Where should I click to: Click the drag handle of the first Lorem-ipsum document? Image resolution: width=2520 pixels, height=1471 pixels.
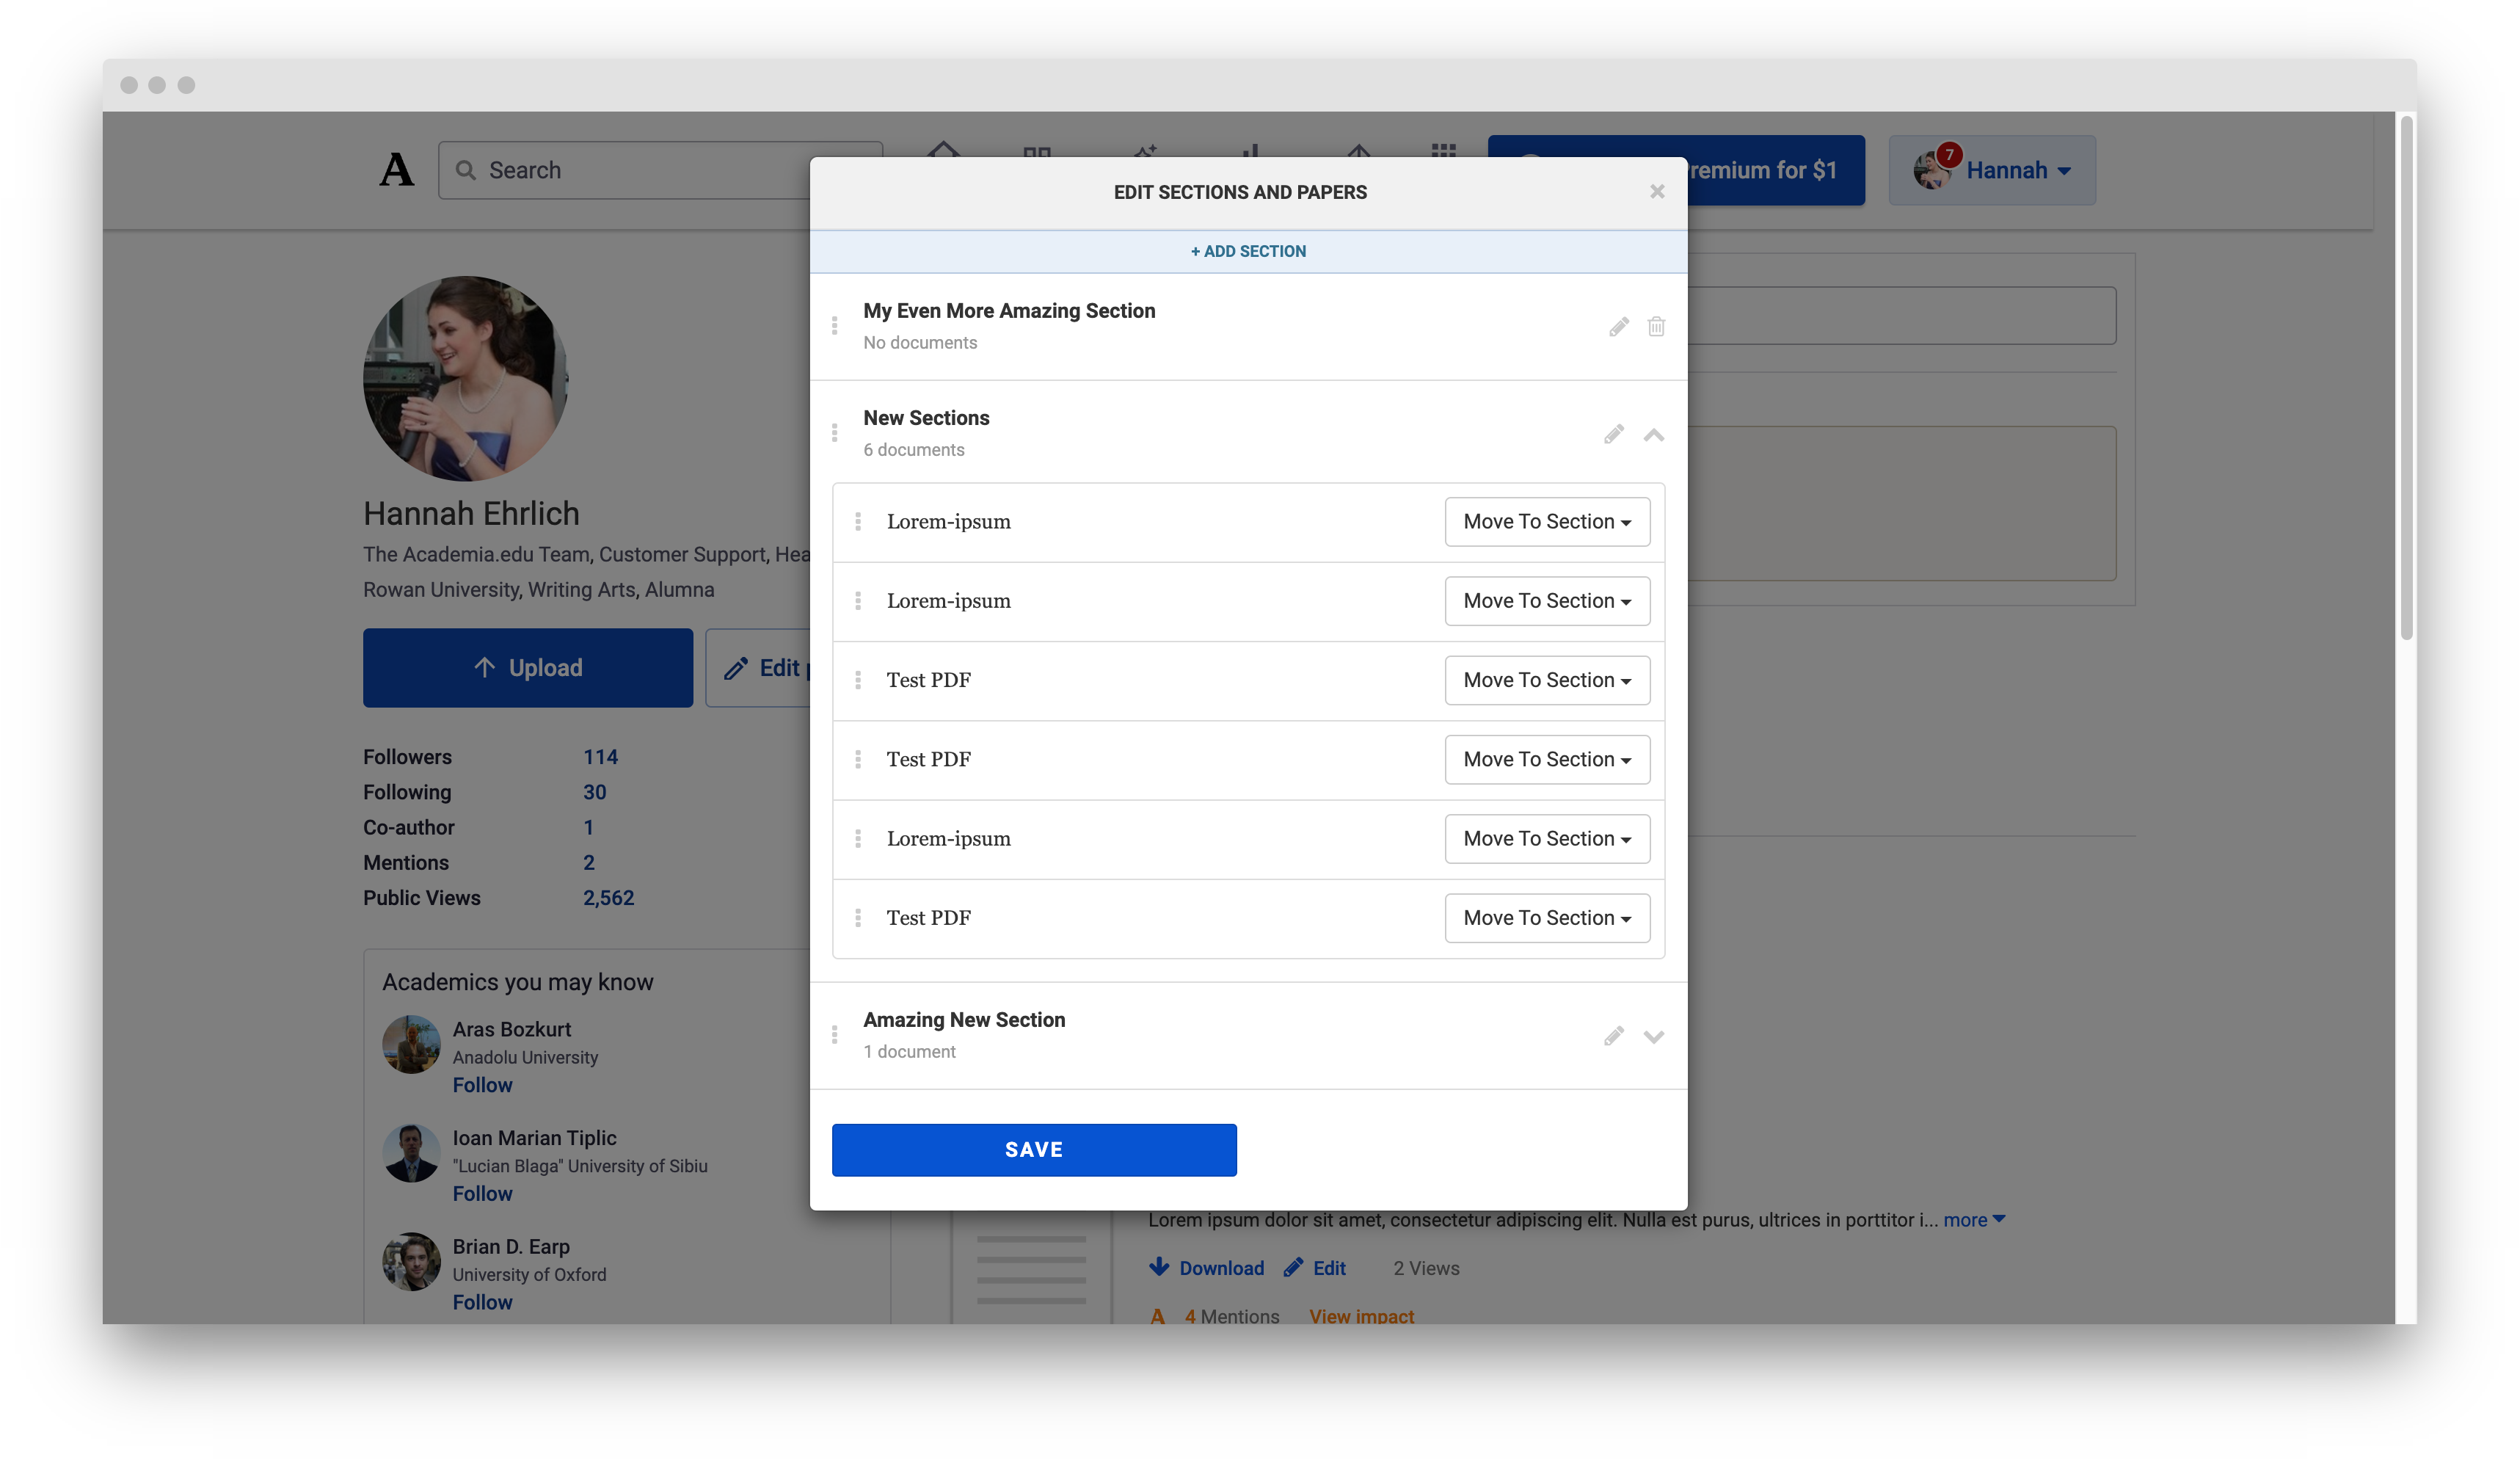(858, 522)
